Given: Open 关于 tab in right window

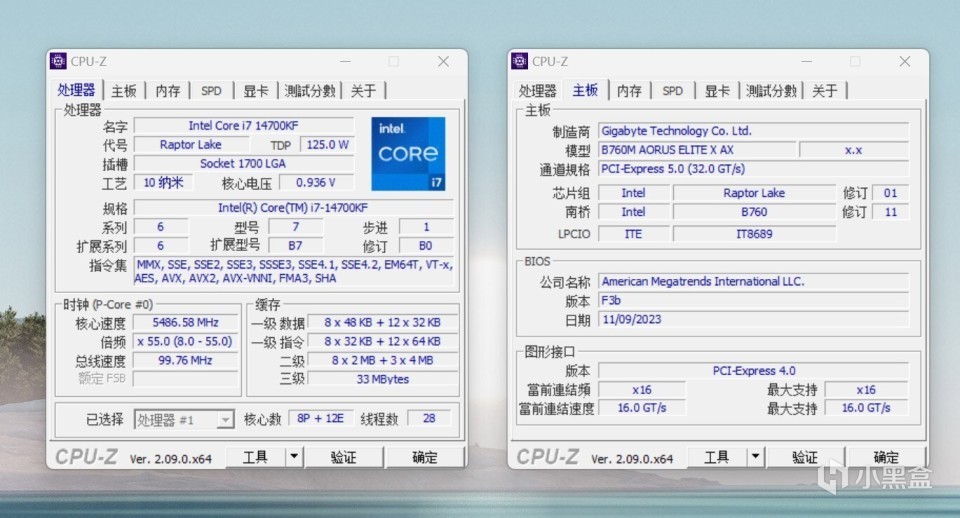Looking at the screenshot, I should (x=825, y=91).
